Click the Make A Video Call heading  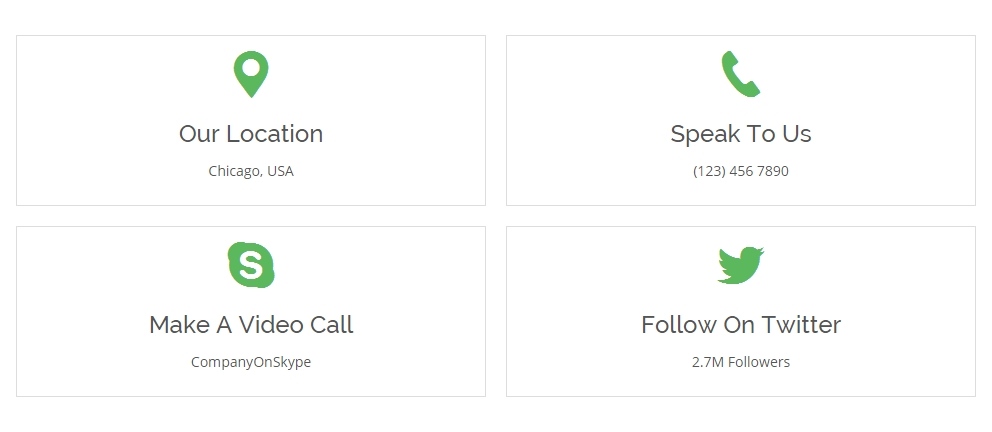click(x=251, y=324)
